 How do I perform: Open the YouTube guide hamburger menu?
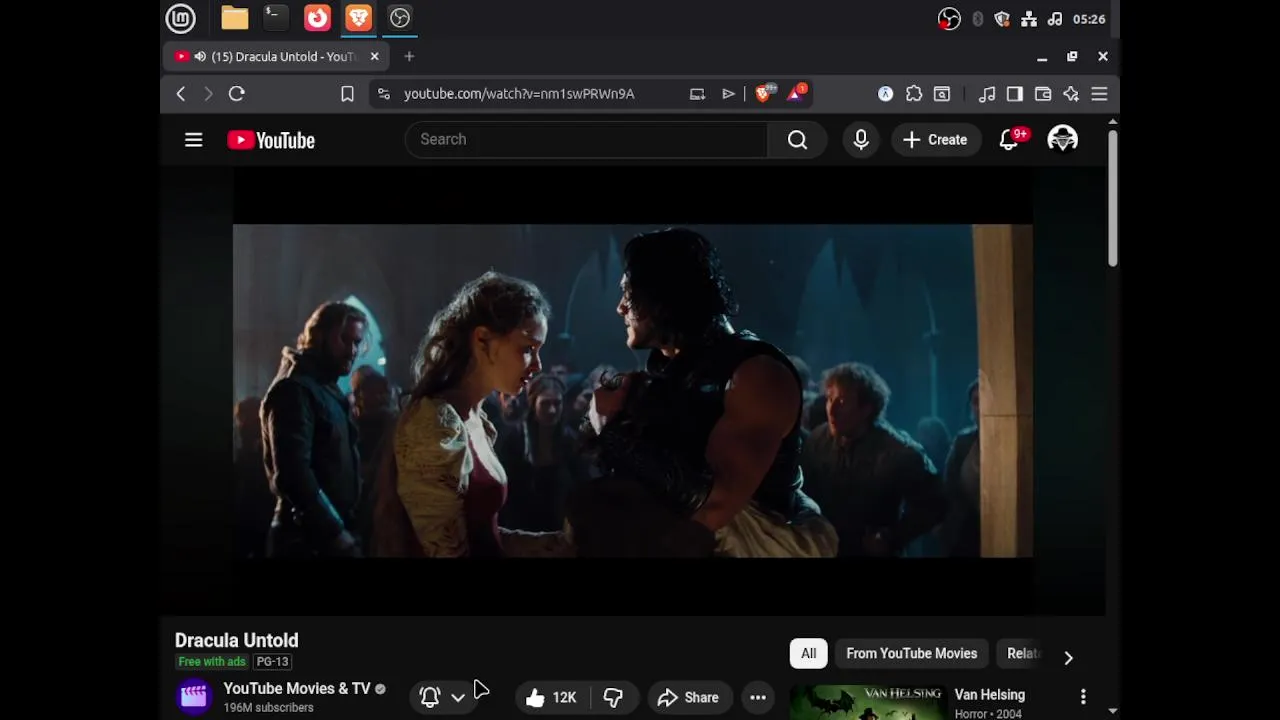(194, 140)
